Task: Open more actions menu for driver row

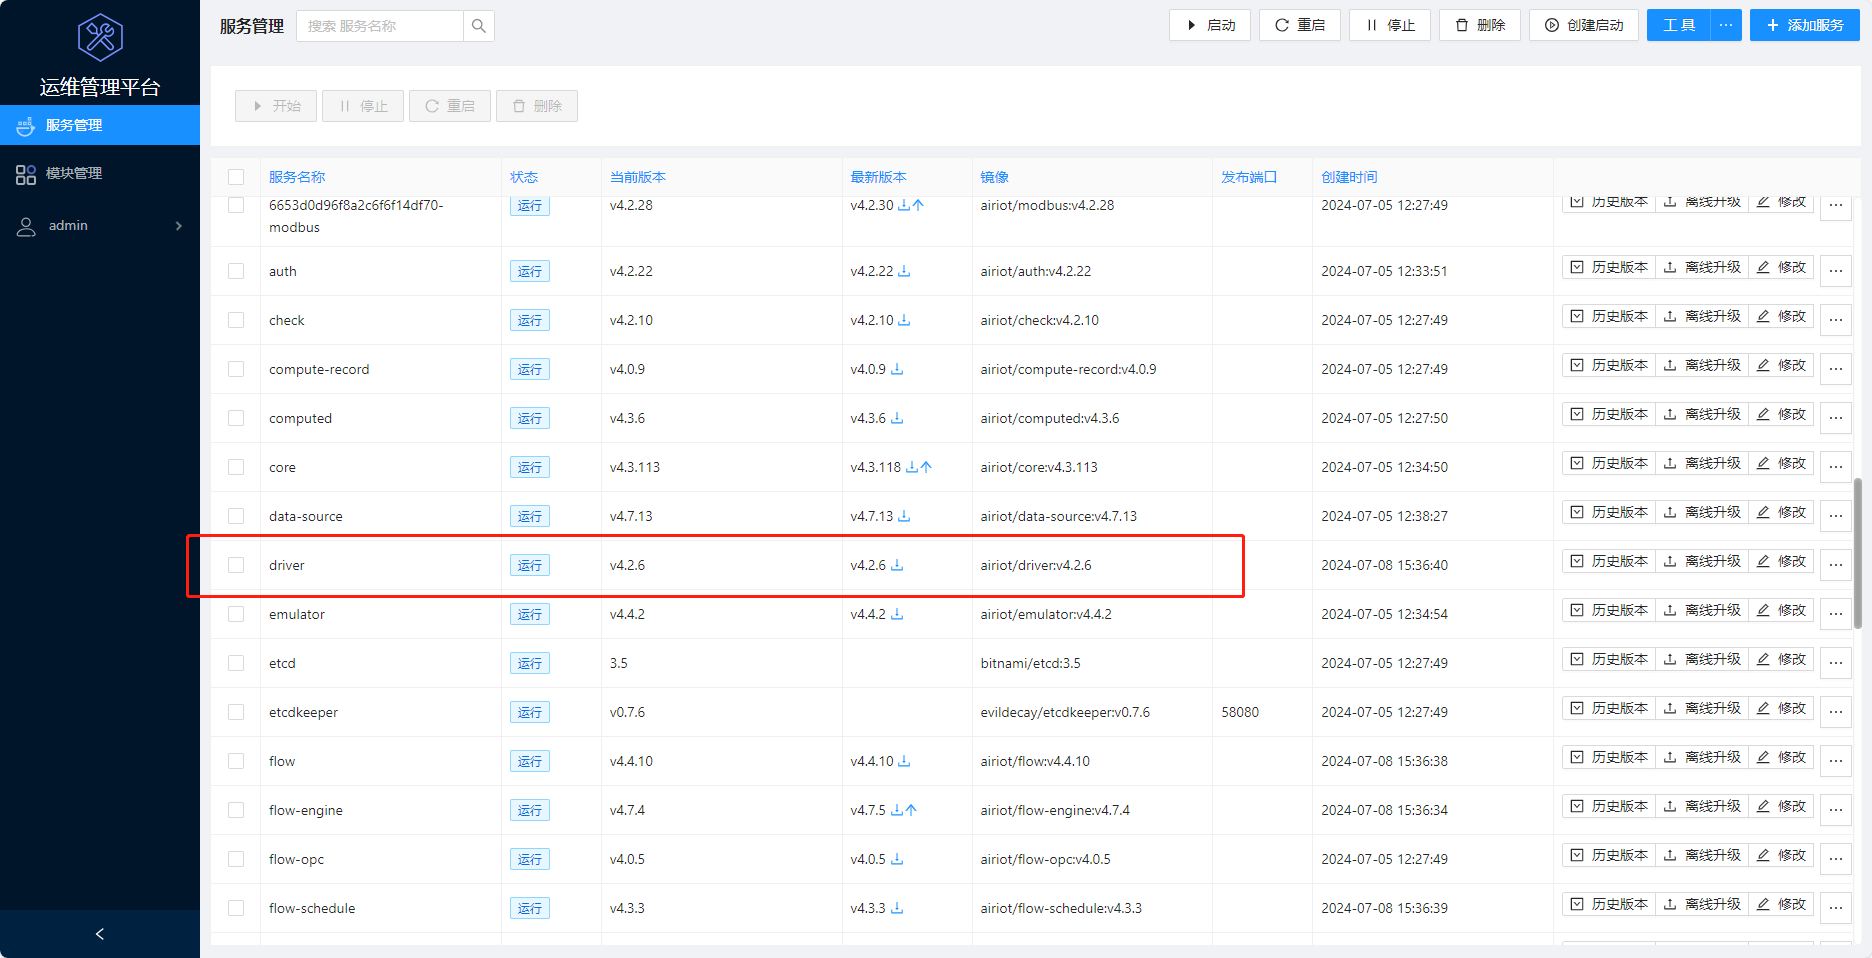Action: pos(1836,565)
